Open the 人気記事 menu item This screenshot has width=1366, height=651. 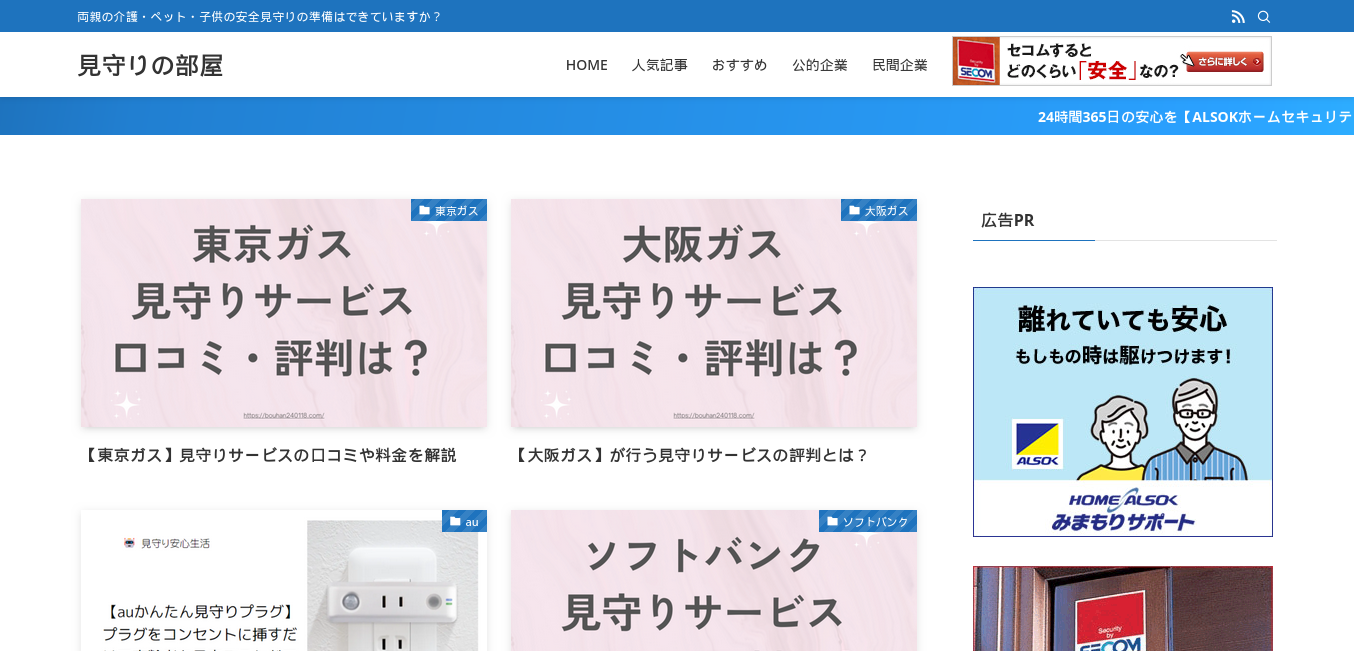tap(660, 65)
